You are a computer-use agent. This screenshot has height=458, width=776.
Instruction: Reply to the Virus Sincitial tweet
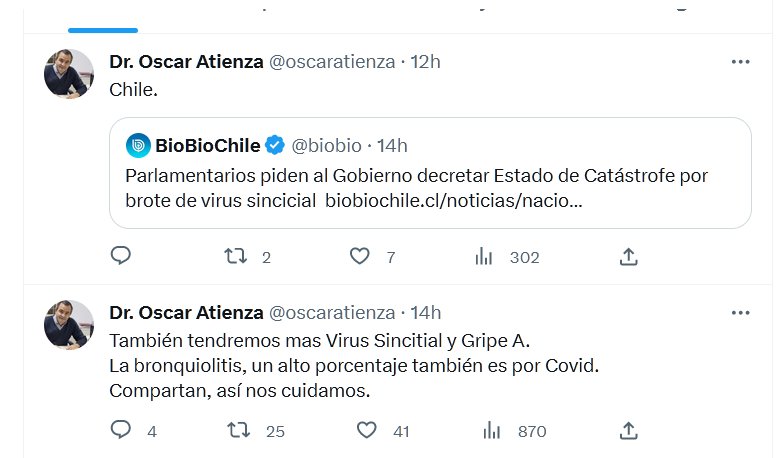click(121, 431)
